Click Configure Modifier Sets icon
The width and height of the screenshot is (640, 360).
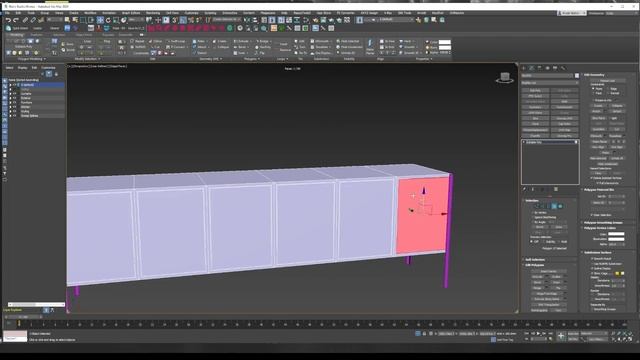pyautogui.click(x=556, y=189)
